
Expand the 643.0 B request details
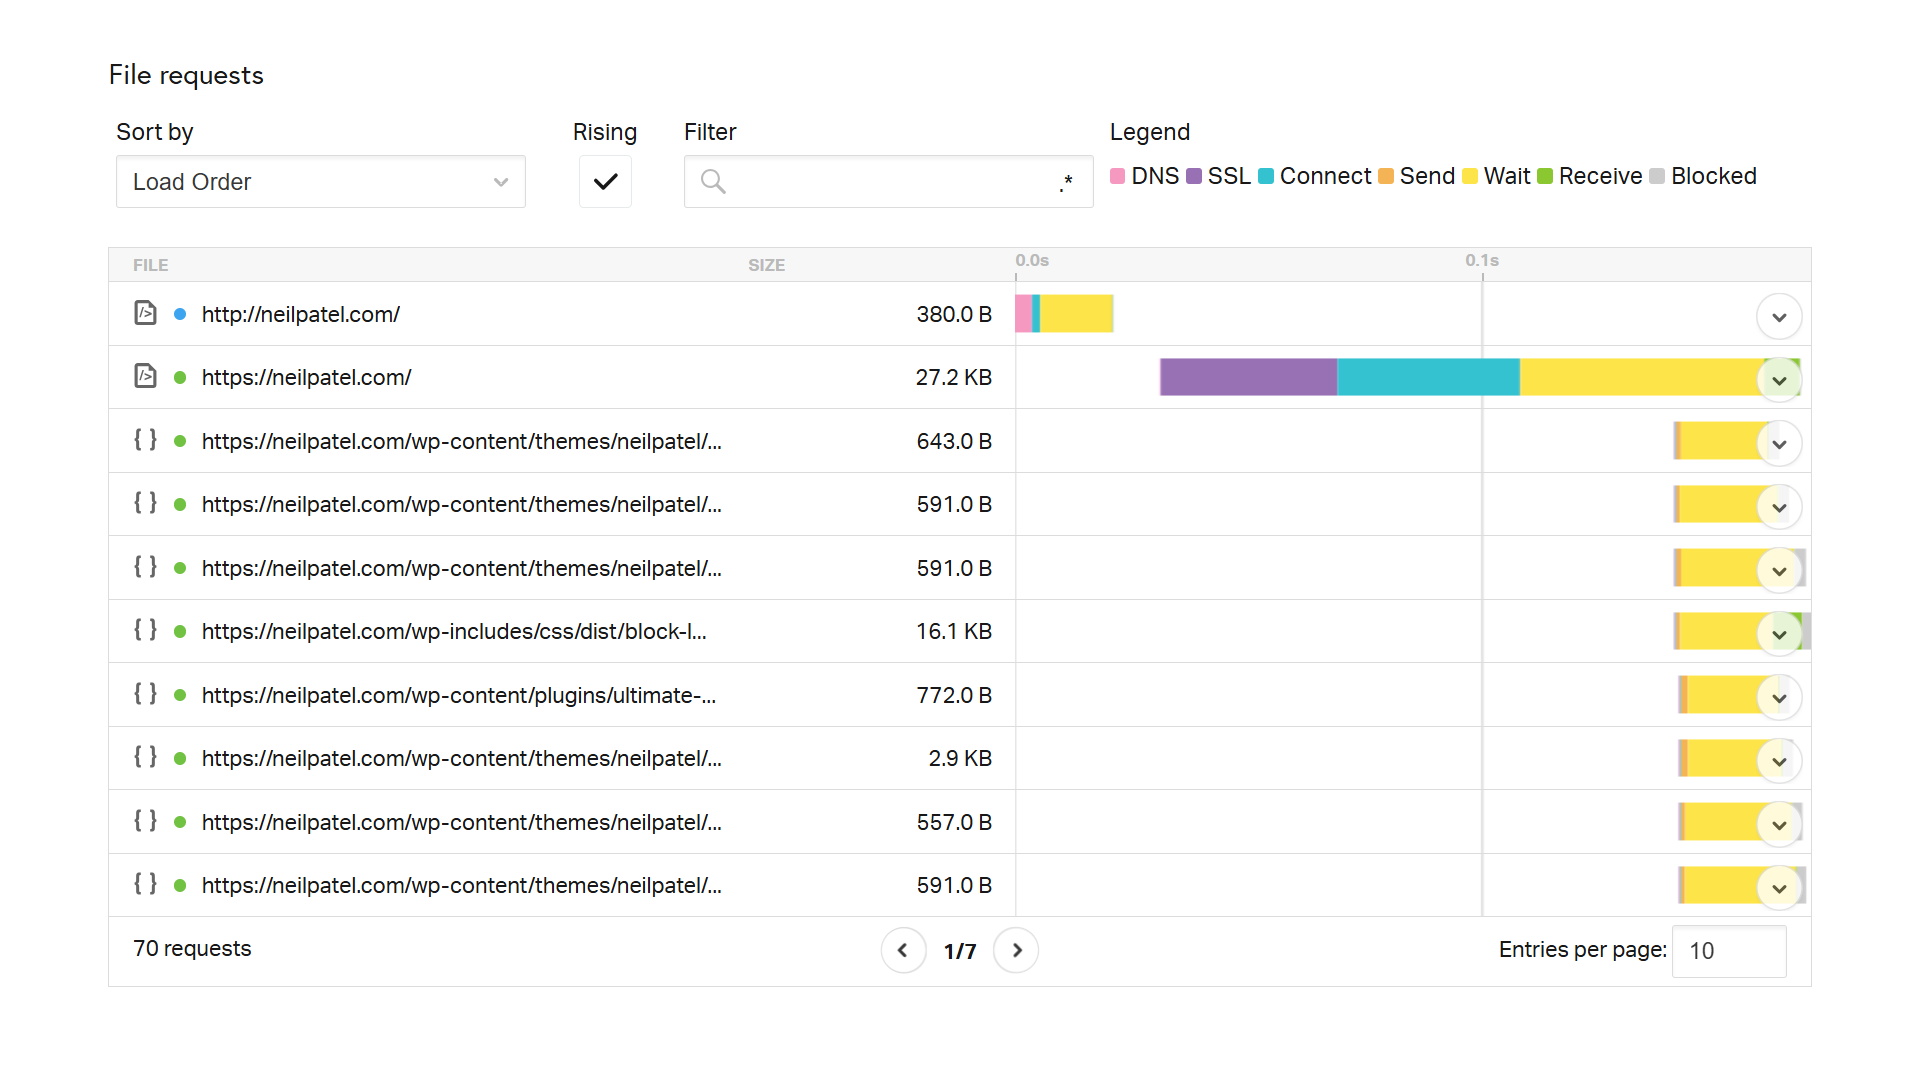(1779, 444)
